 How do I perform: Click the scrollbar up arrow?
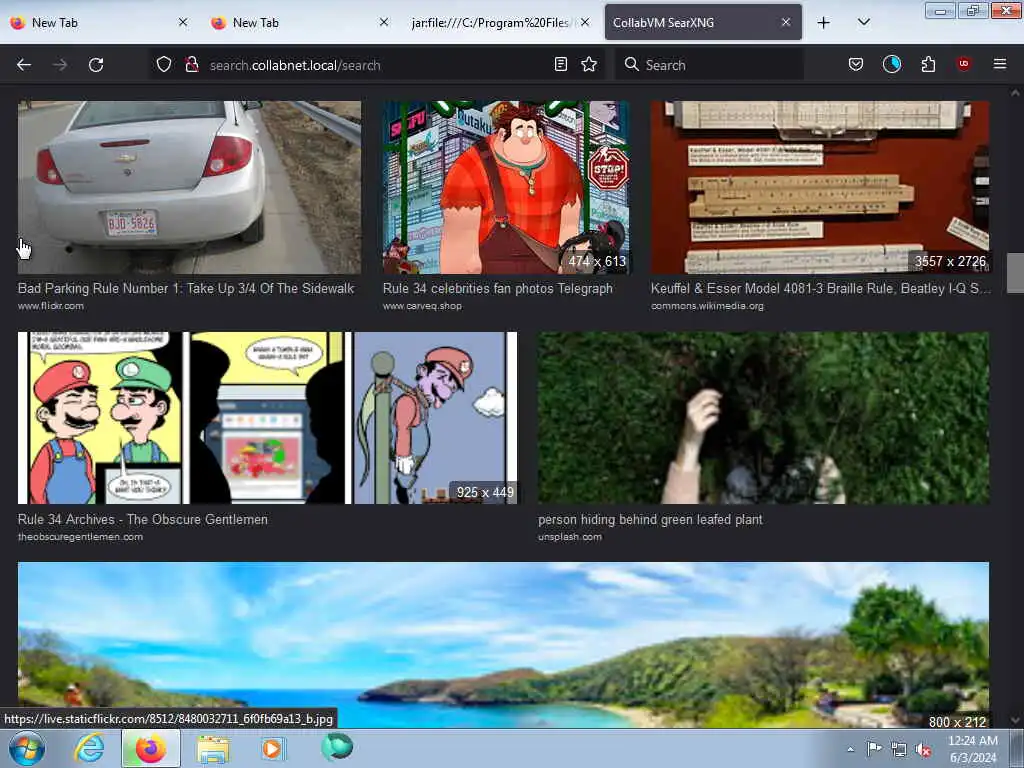pyautogui.click(x=1015, y=93)
